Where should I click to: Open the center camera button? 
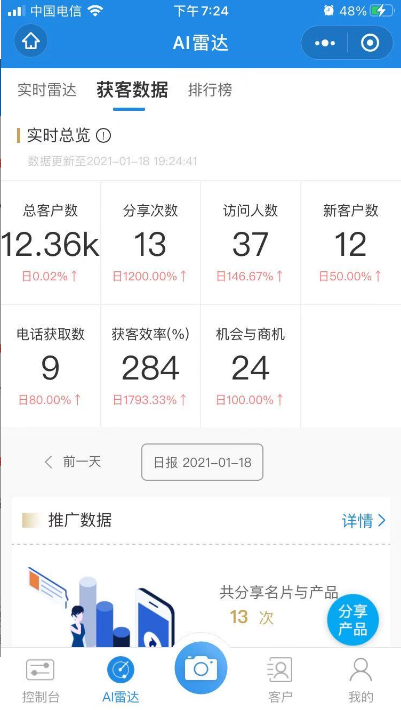click(x=200, y=668)
